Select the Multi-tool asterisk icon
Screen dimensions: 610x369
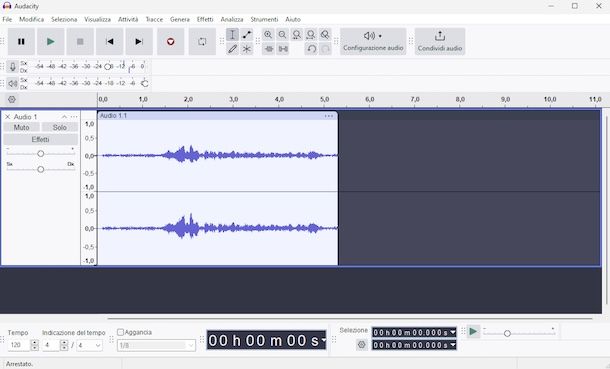tap(247, 49)
